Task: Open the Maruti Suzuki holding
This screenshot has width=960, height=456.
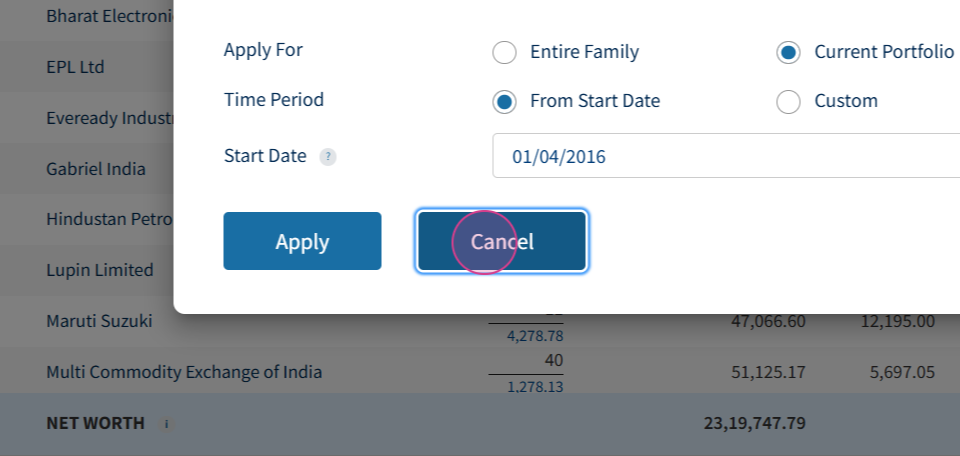Action: [x=99, y=321]
